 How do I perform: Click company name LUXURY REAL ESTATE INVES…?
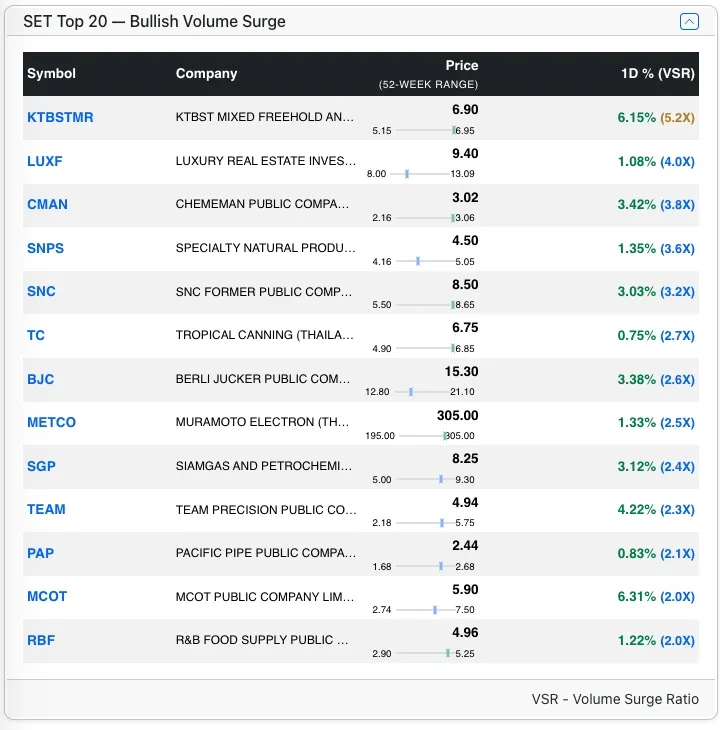point(265,161)
